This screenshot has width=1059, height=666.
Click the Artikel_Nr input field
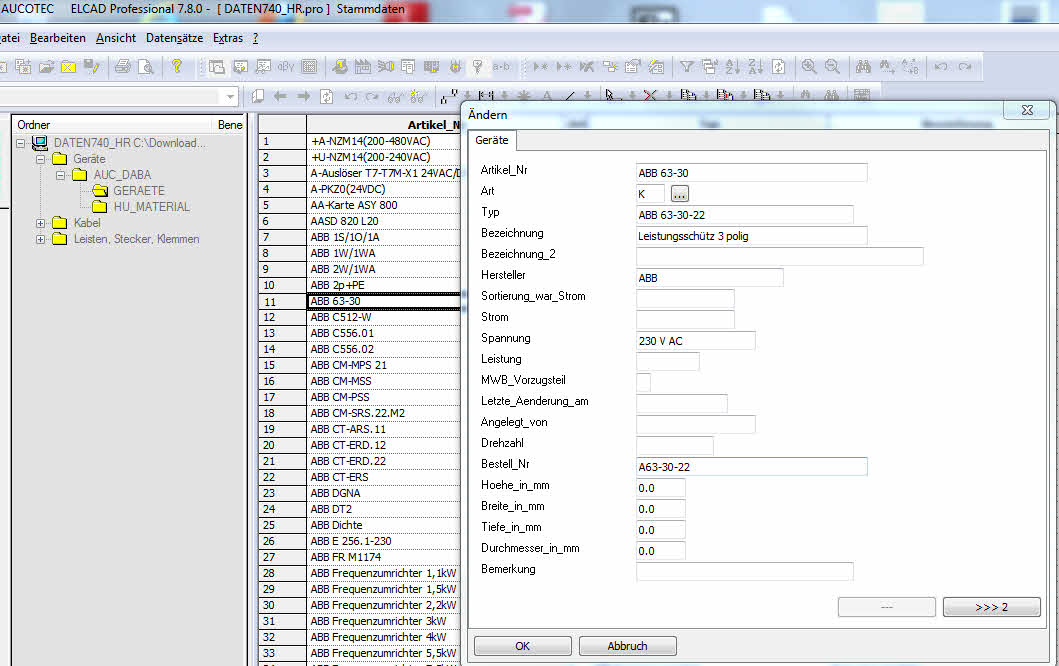pyautogui.click(x=751, y=173)
